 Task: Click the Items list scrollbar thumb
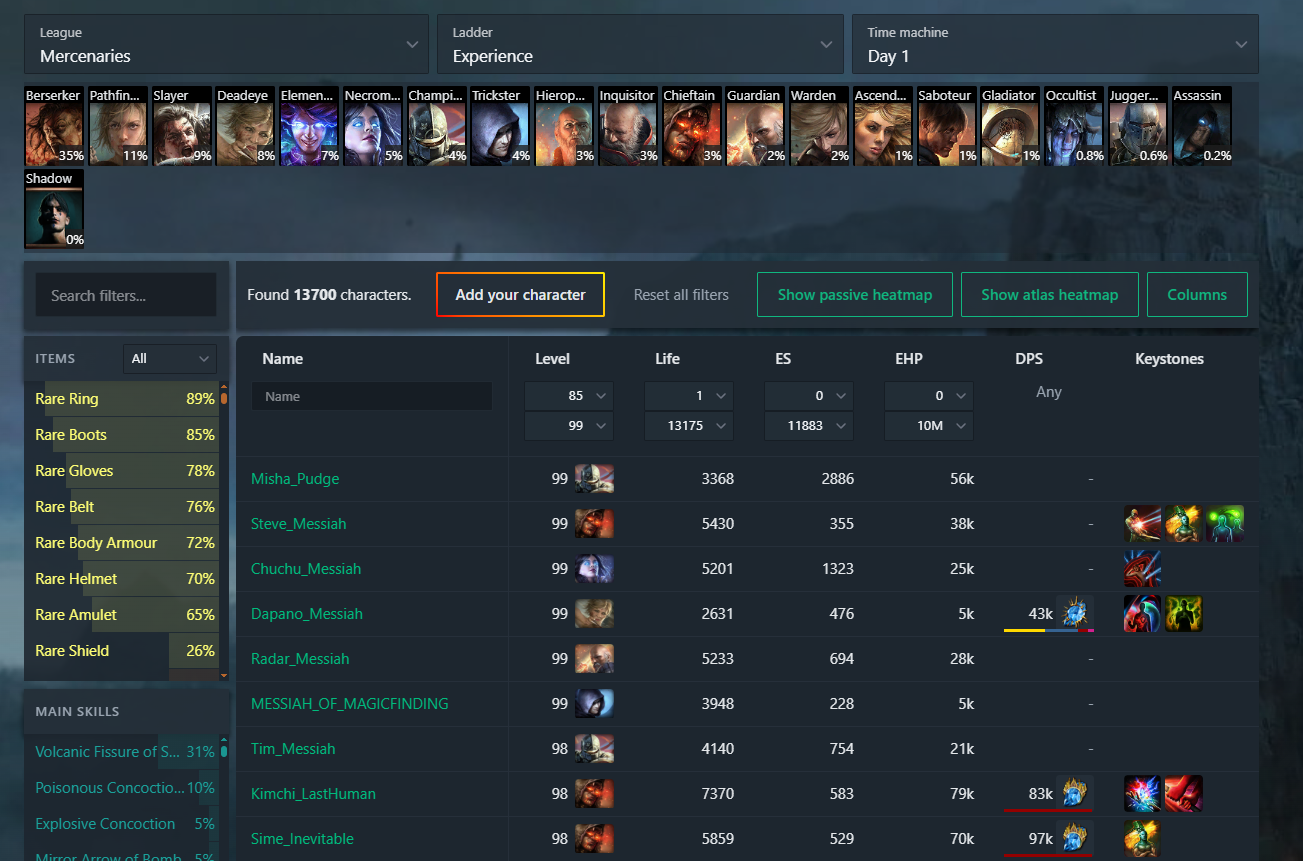pos(224,399)
